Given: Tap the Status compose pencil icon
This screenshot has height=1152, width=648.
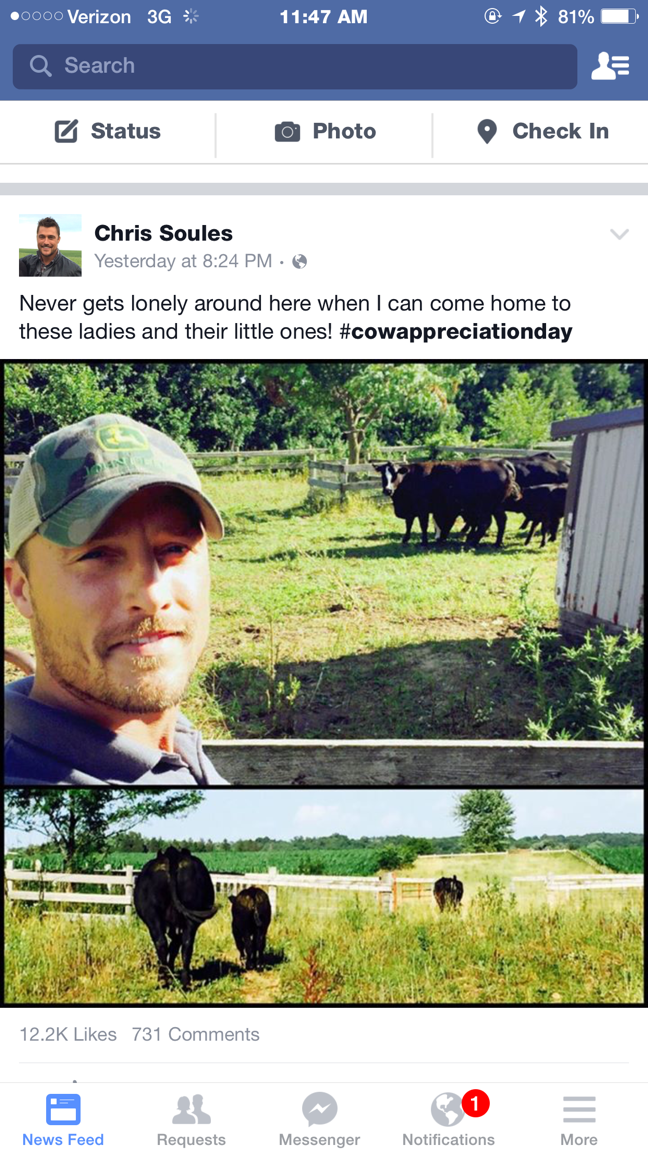Looking at the screenshot, I should [66, 131].
